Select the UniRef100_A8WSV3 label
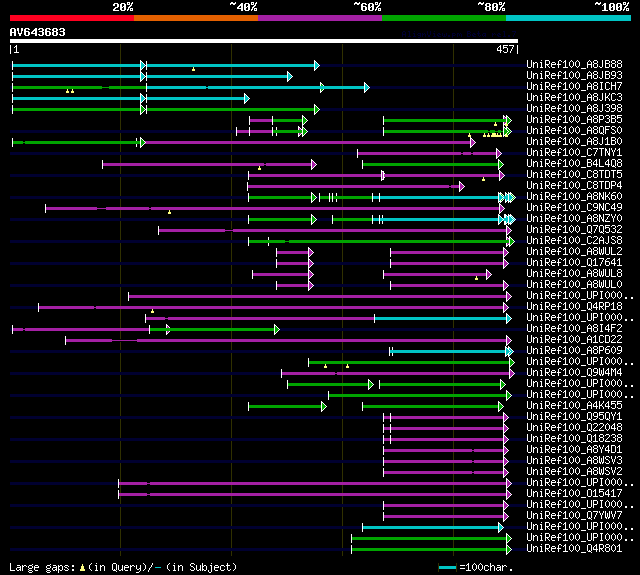640x575 pixels. click(574, 460)
